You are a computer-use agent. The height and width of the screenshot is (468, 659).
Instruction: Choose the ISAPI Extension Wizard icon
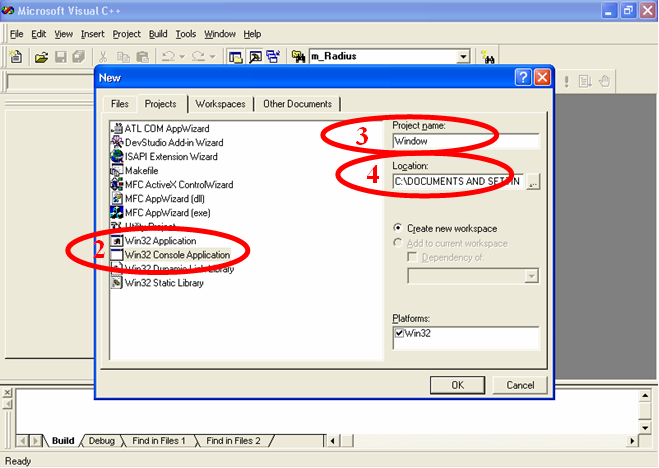click(x=118, y=157)
